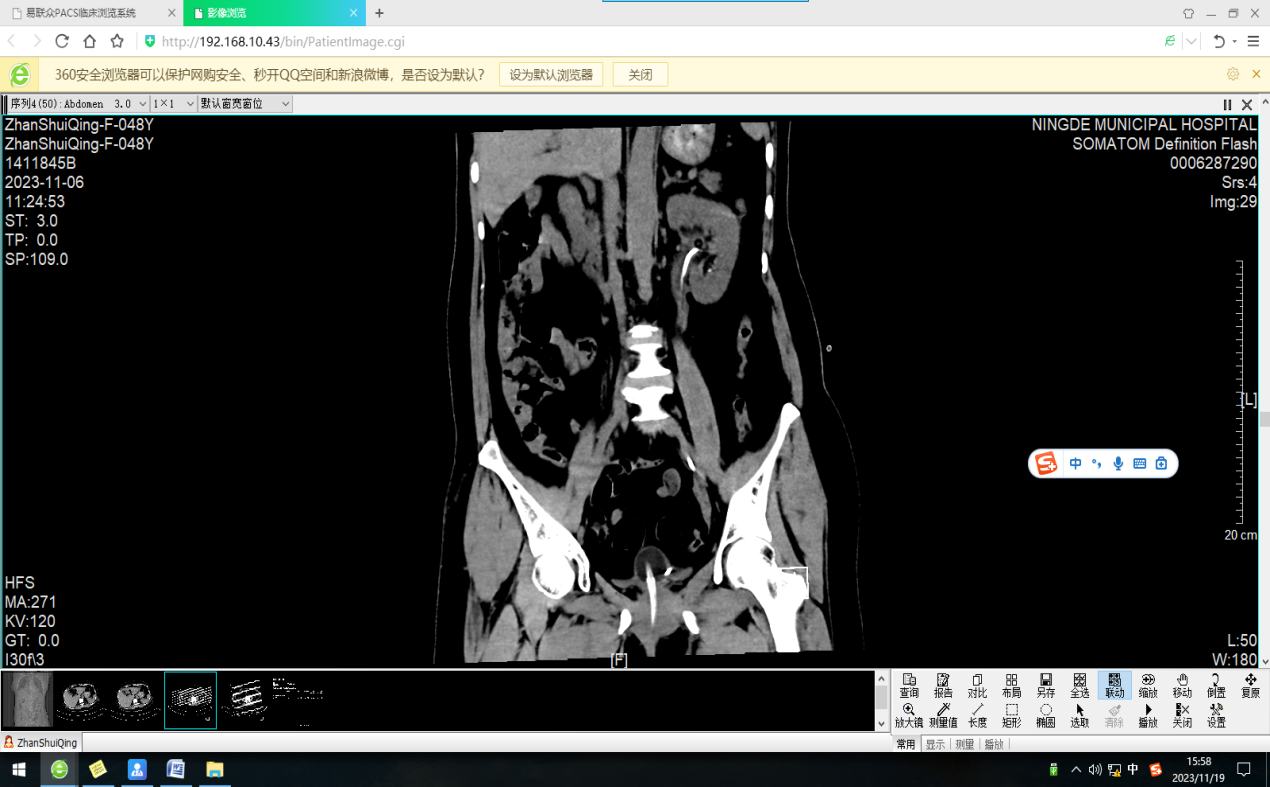Toggle the 联动 linked-scroll tool
The image size is (1270, 787).
[x=1114, y=685]
